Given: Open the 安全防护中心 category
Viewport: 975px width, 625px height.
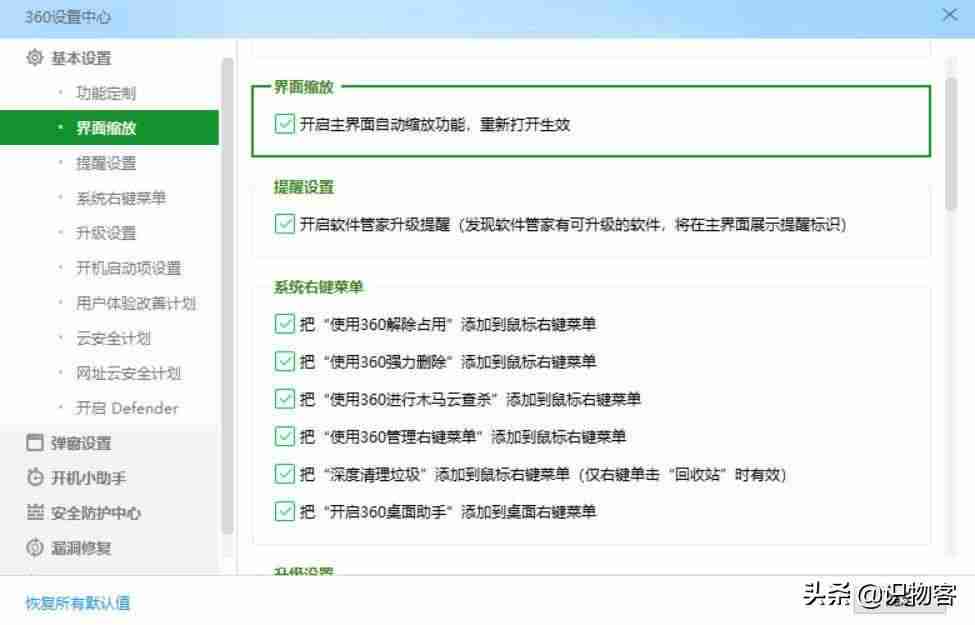Looking at the screenshot, I should [x=96, y=513].
